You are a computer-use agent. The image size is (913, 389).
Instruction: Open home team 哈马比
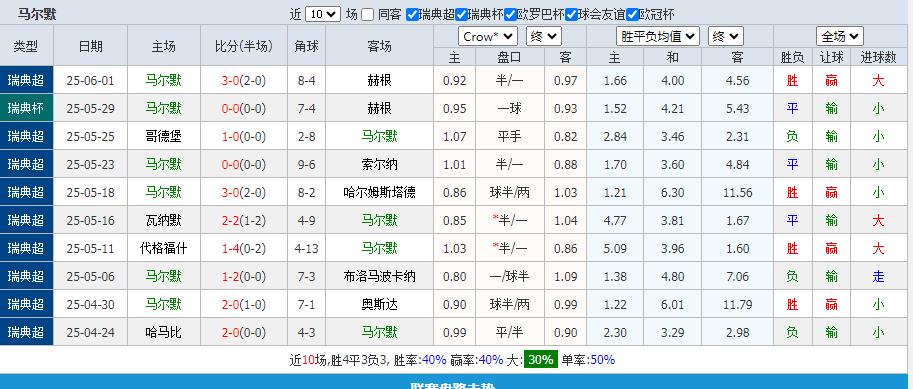pos(164,332)
